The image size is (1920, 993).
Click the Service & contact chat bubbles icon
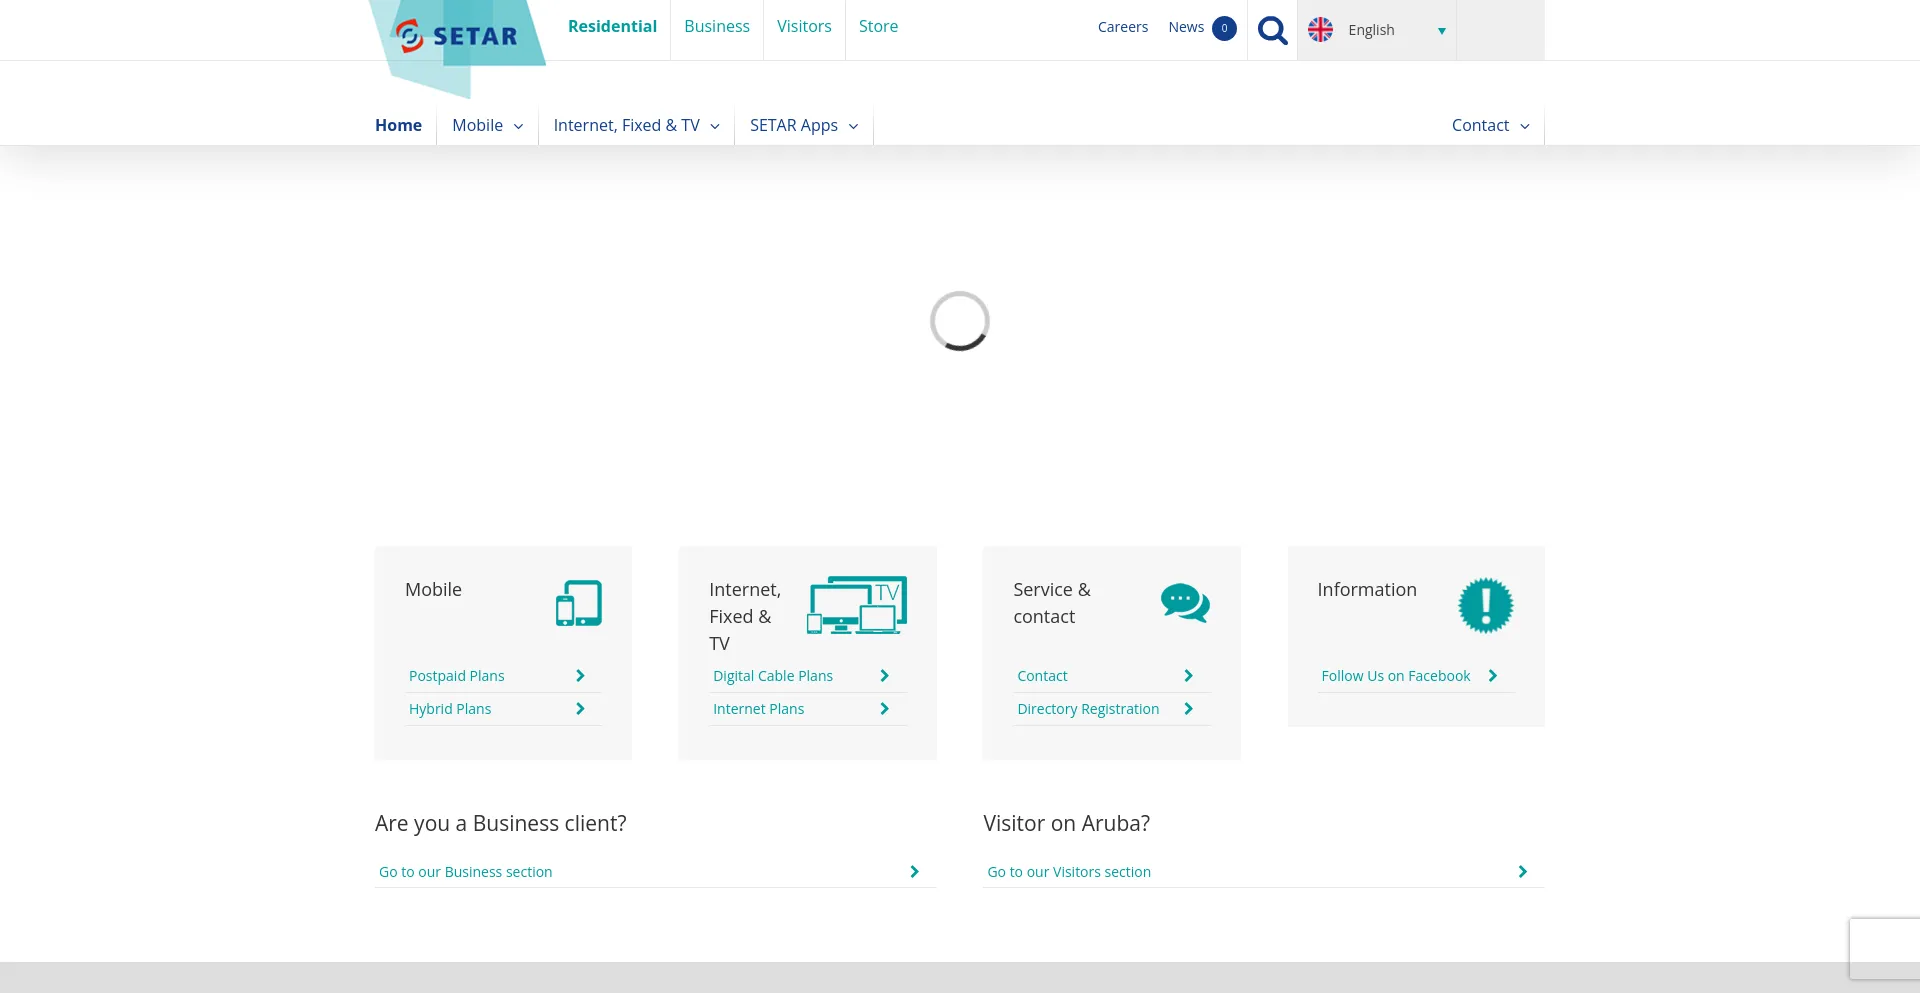tap(1185, 603)
